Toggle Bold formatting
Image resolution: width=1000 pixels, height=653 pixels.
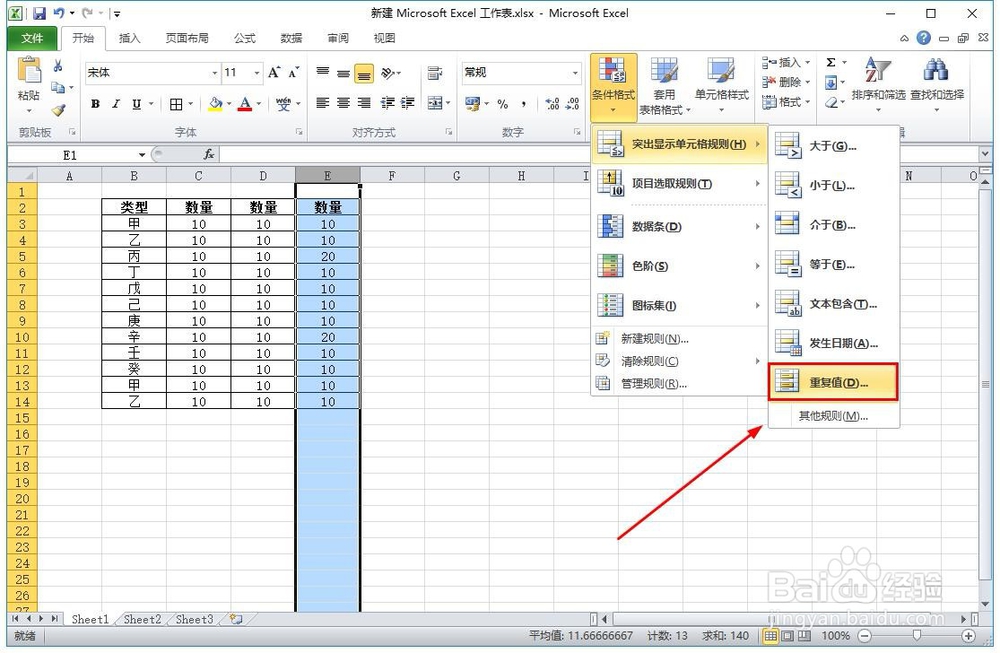click(95, 104)
